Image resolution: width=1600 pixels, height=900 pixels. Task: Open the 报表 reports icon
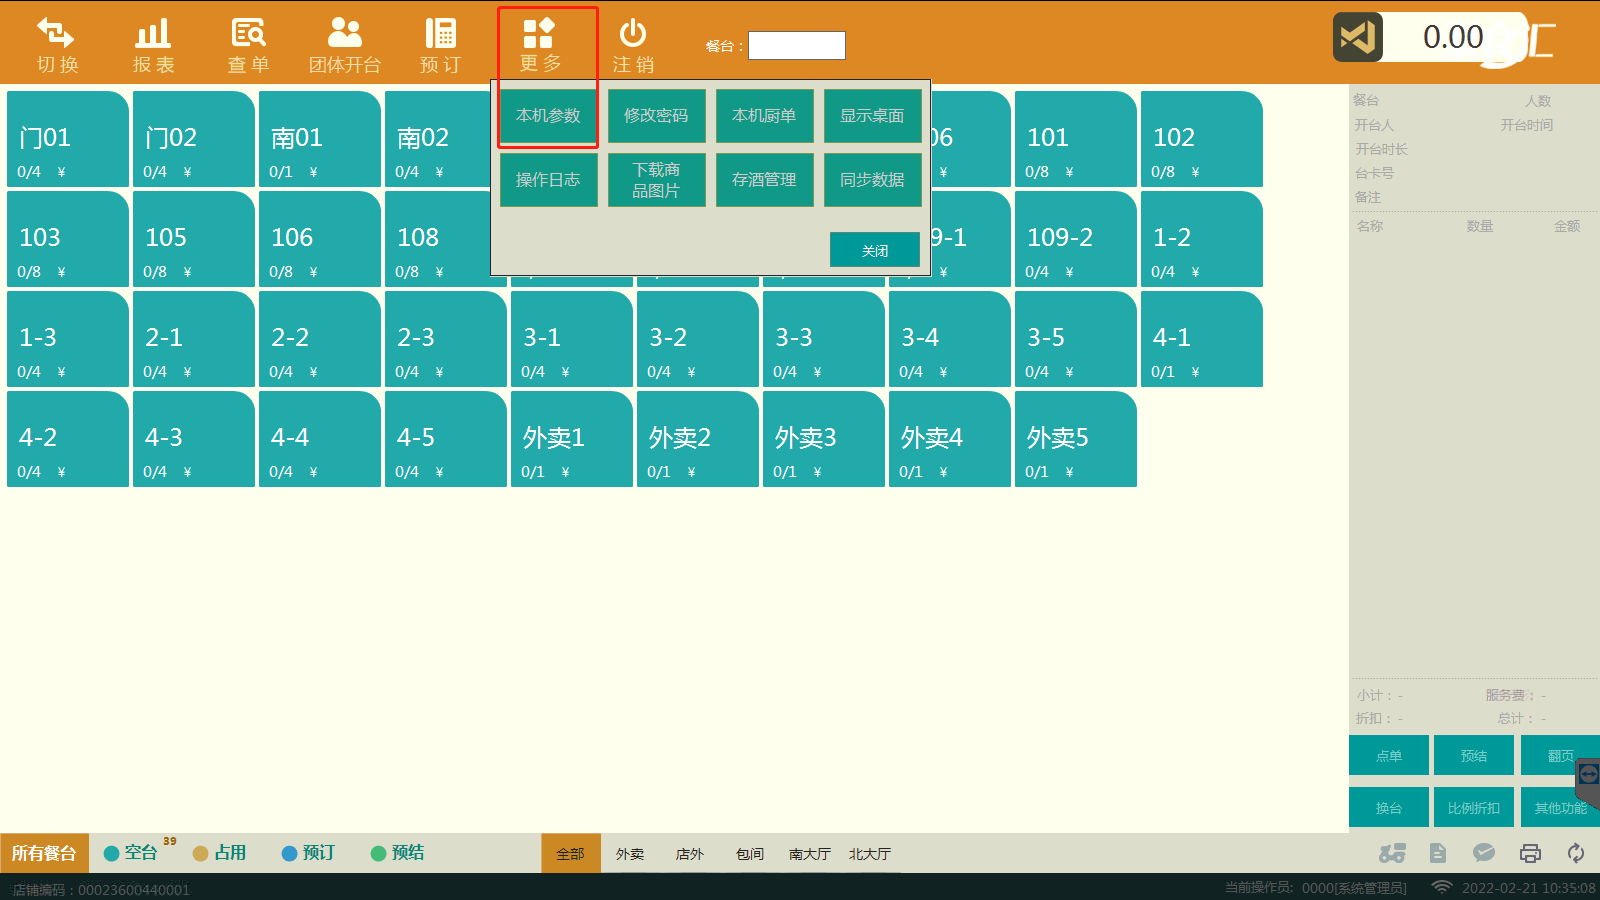(x=153, y=34)
